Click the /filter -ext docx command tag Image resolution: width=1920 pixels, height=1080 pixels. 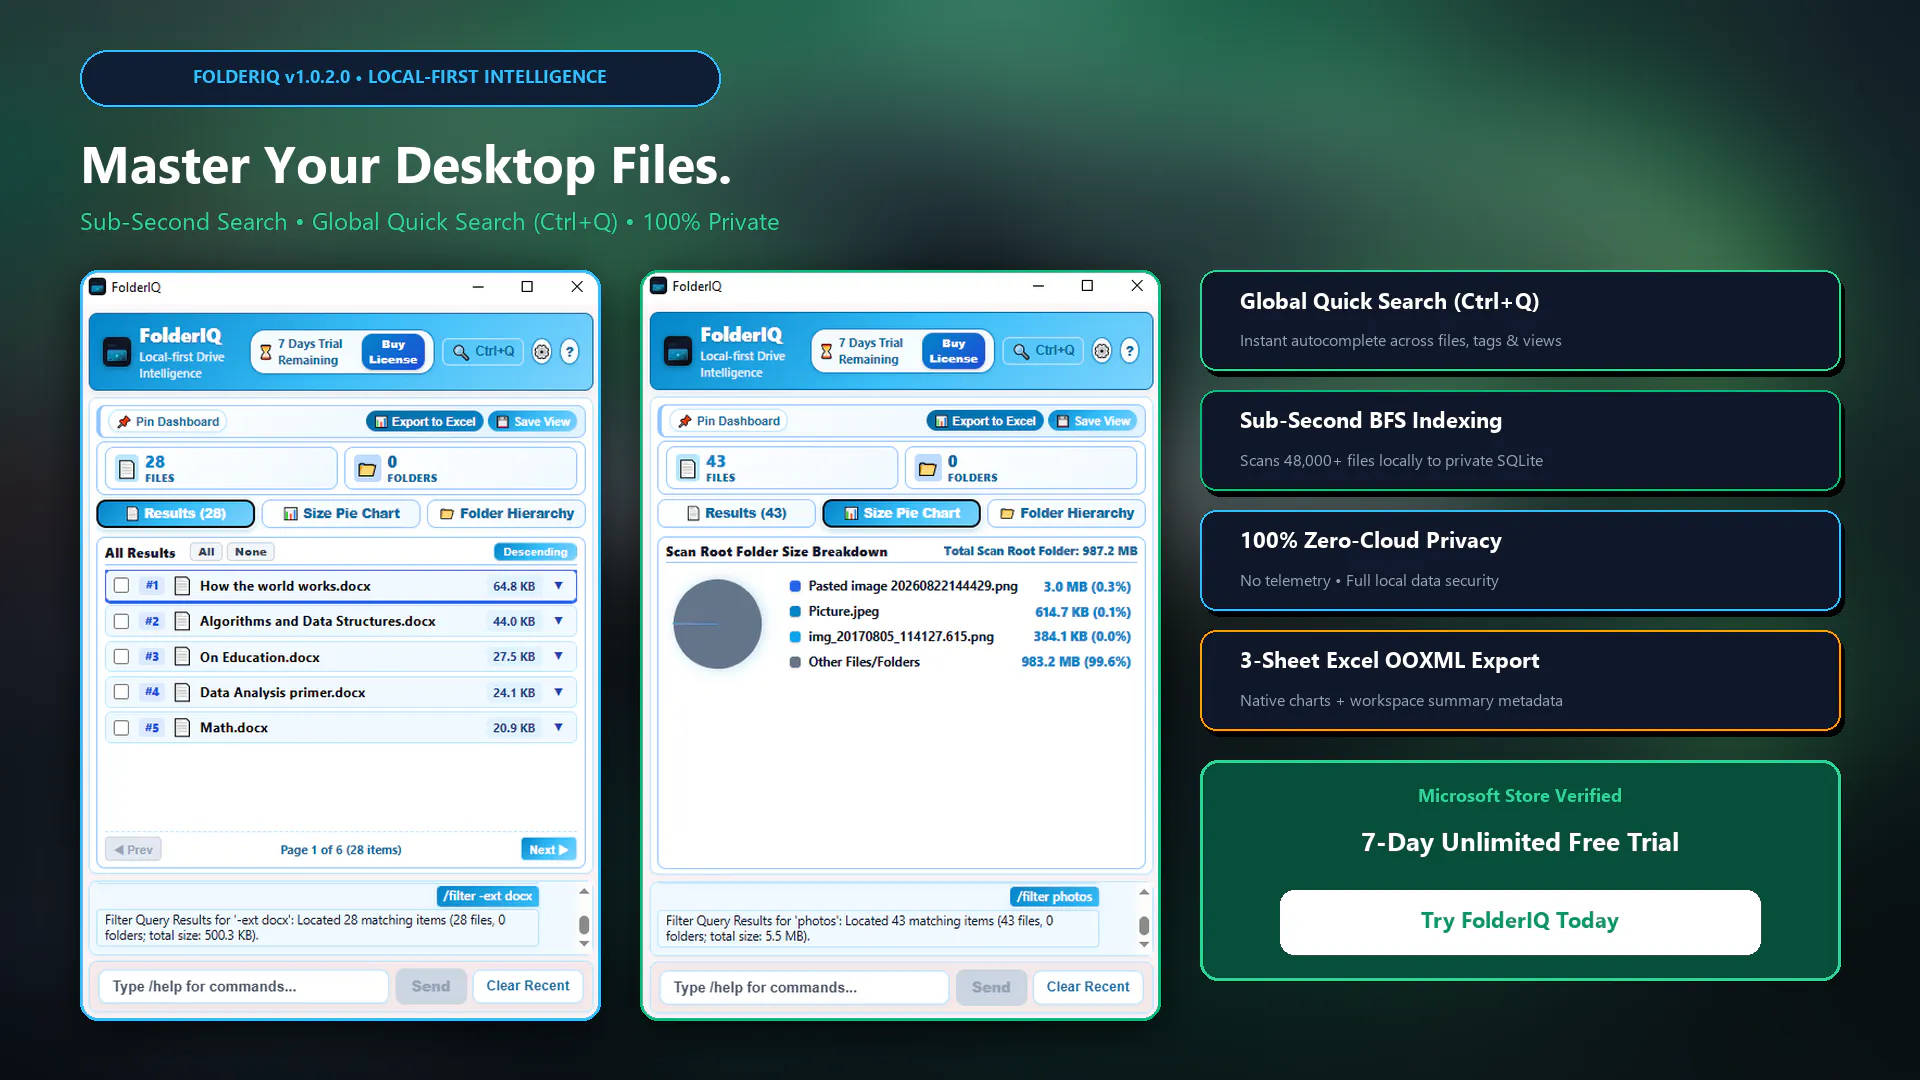coord(488,896)
